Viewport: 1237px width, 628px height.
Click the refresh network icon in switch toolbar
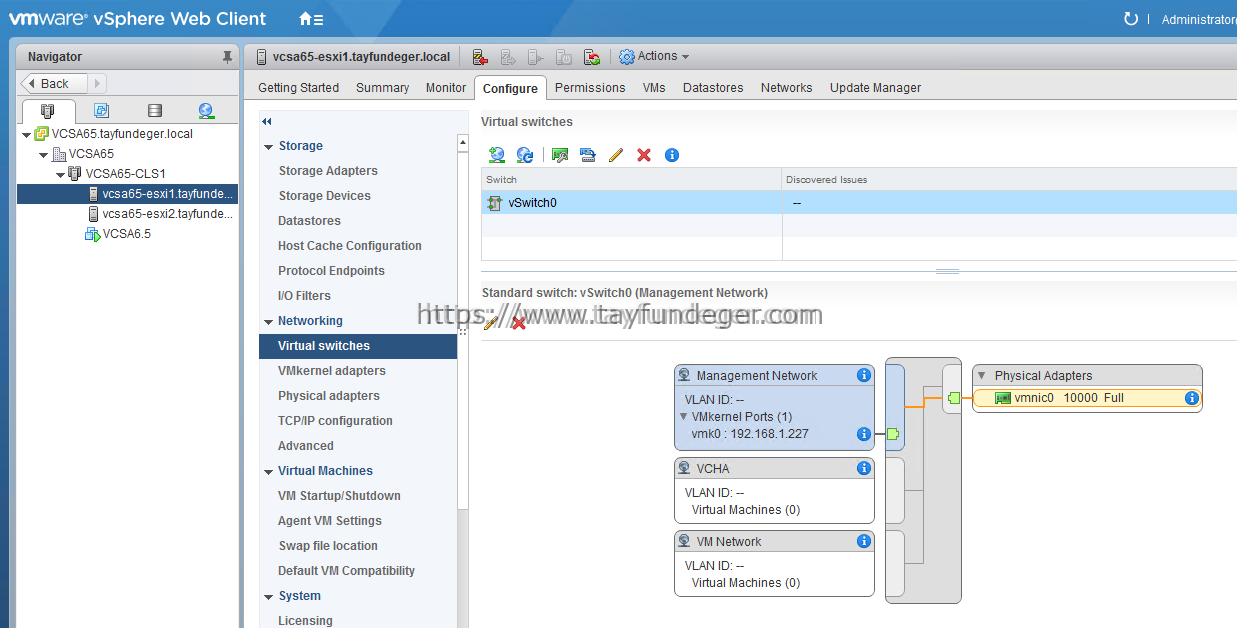[524, 155]
